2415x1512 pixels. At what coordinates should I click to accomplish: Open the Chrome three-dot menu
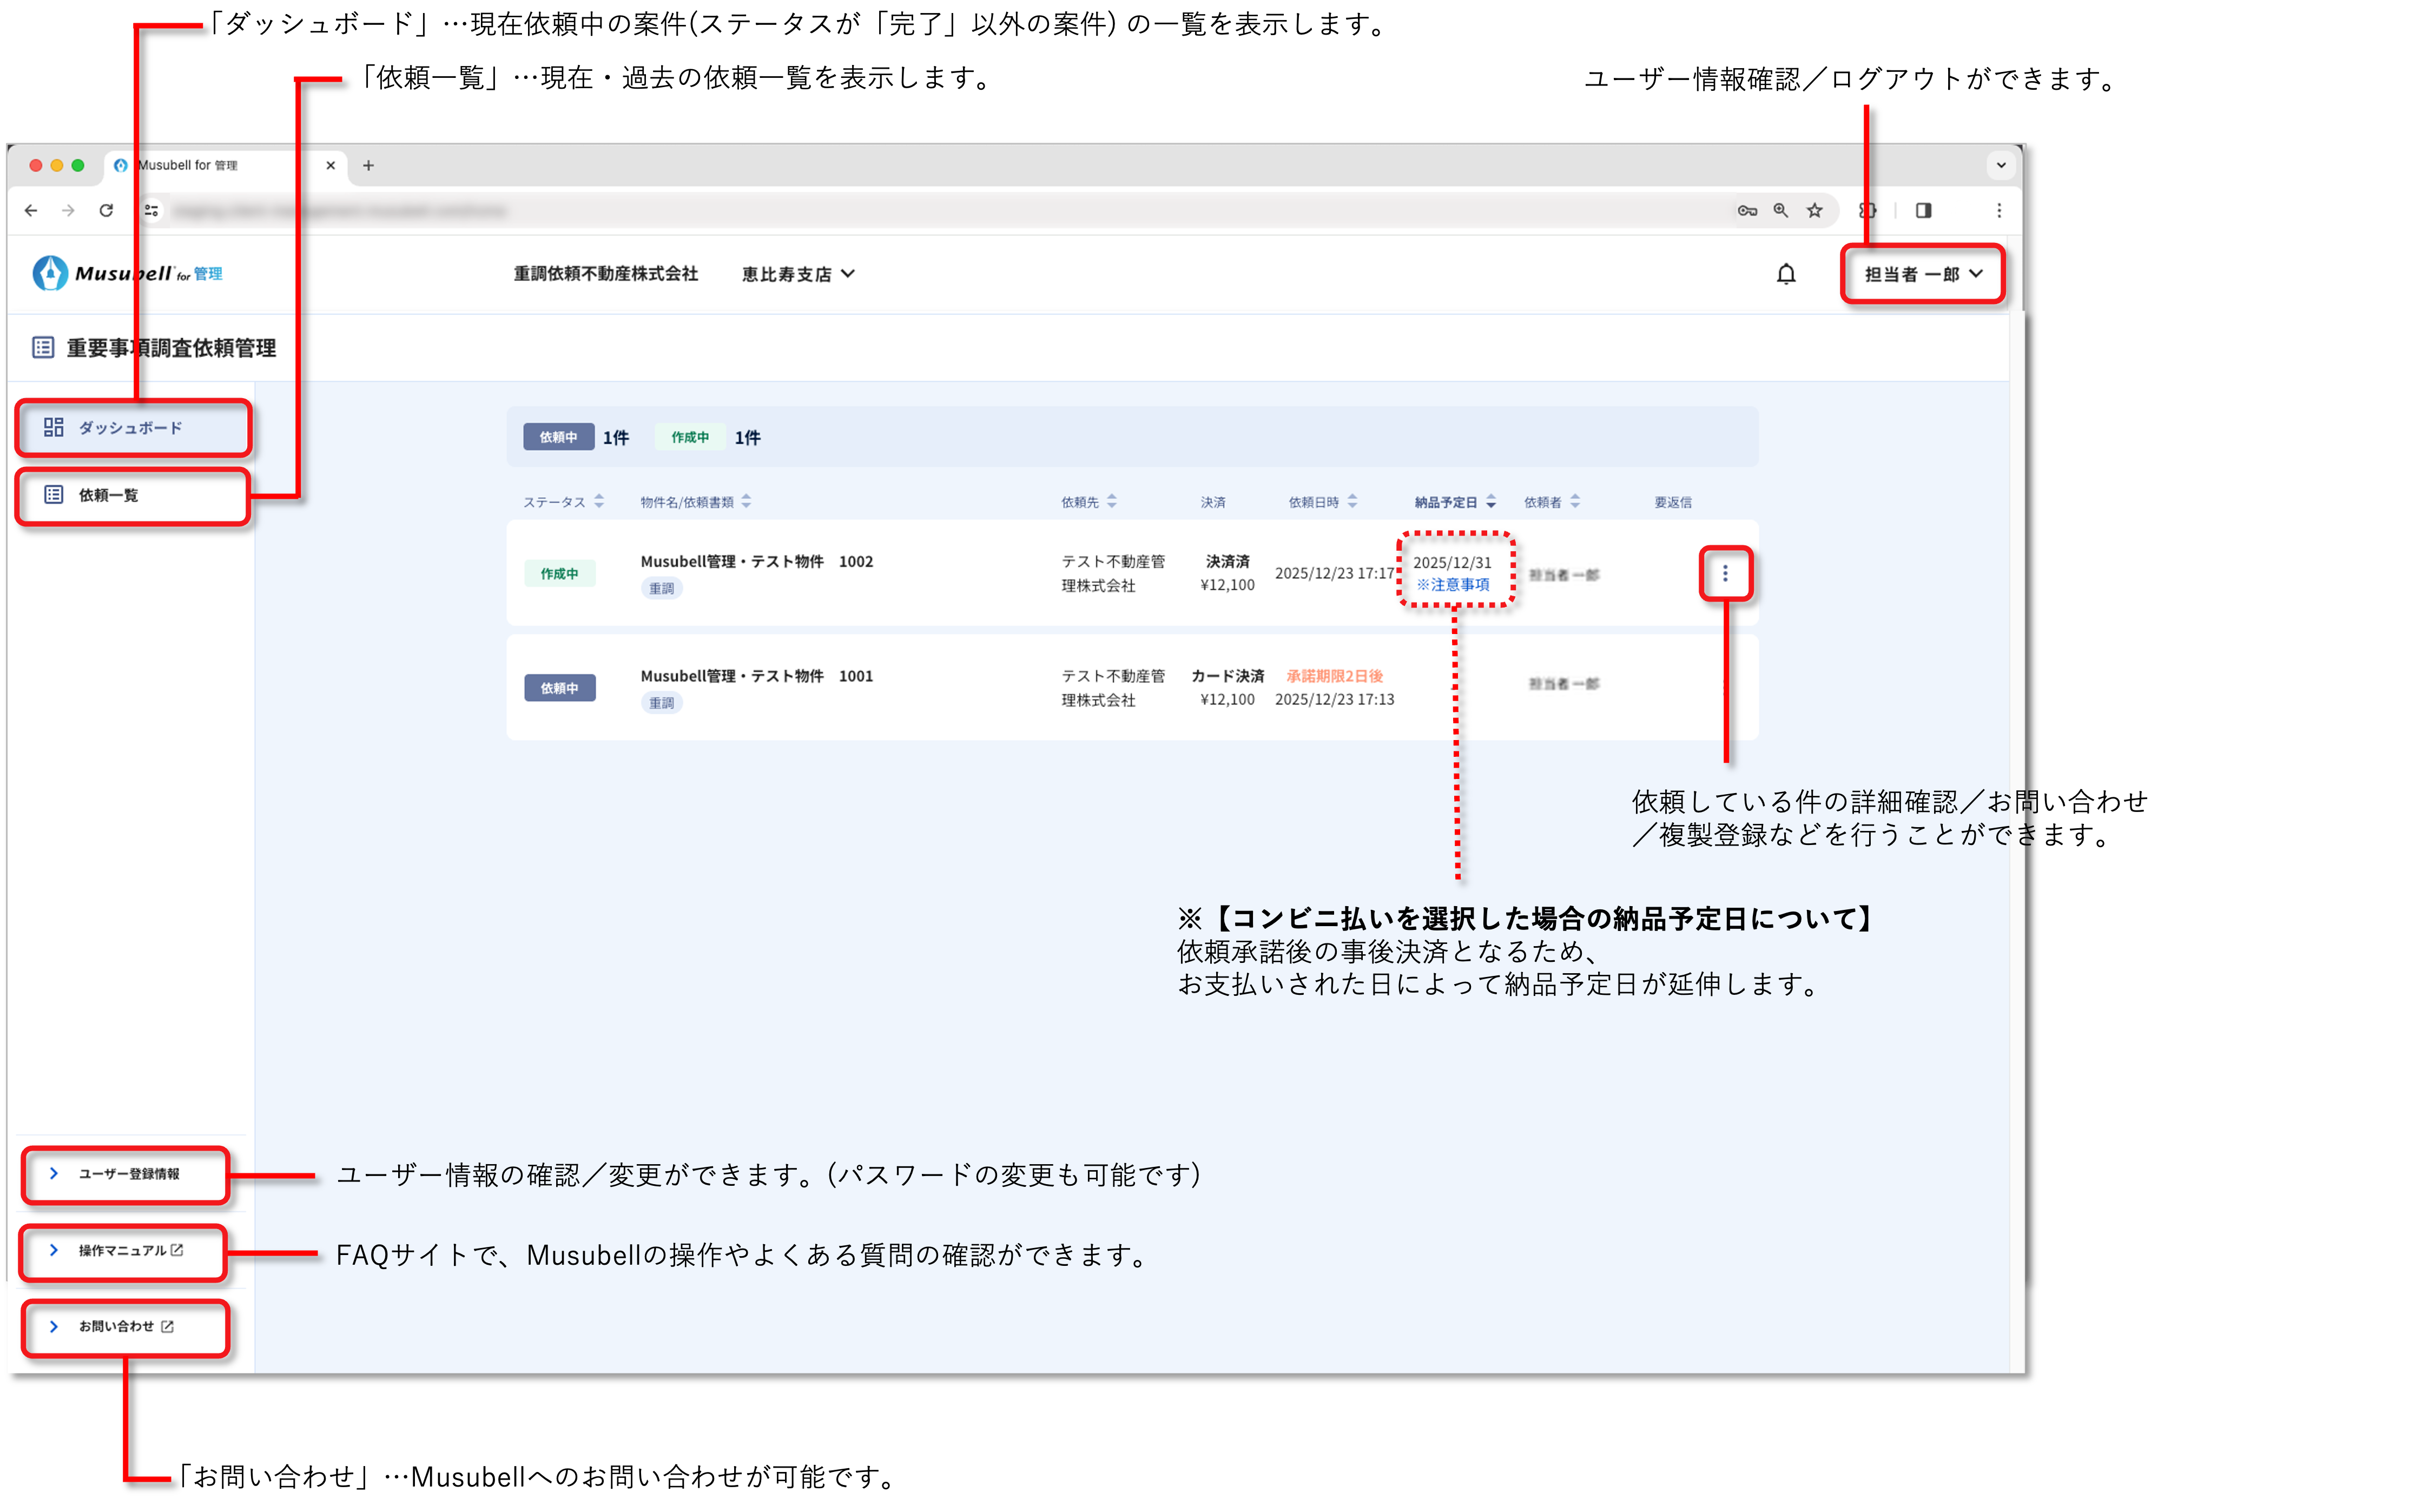(1999, 211)
